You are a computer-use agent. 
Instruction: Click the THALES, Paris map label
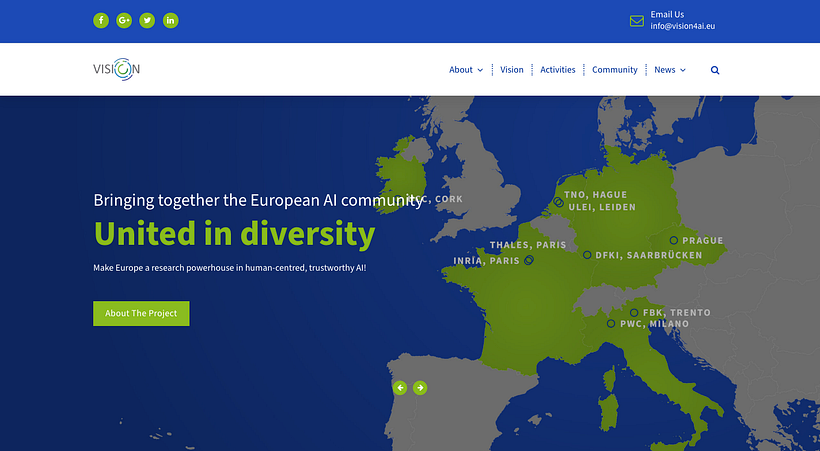click(528, 245)
